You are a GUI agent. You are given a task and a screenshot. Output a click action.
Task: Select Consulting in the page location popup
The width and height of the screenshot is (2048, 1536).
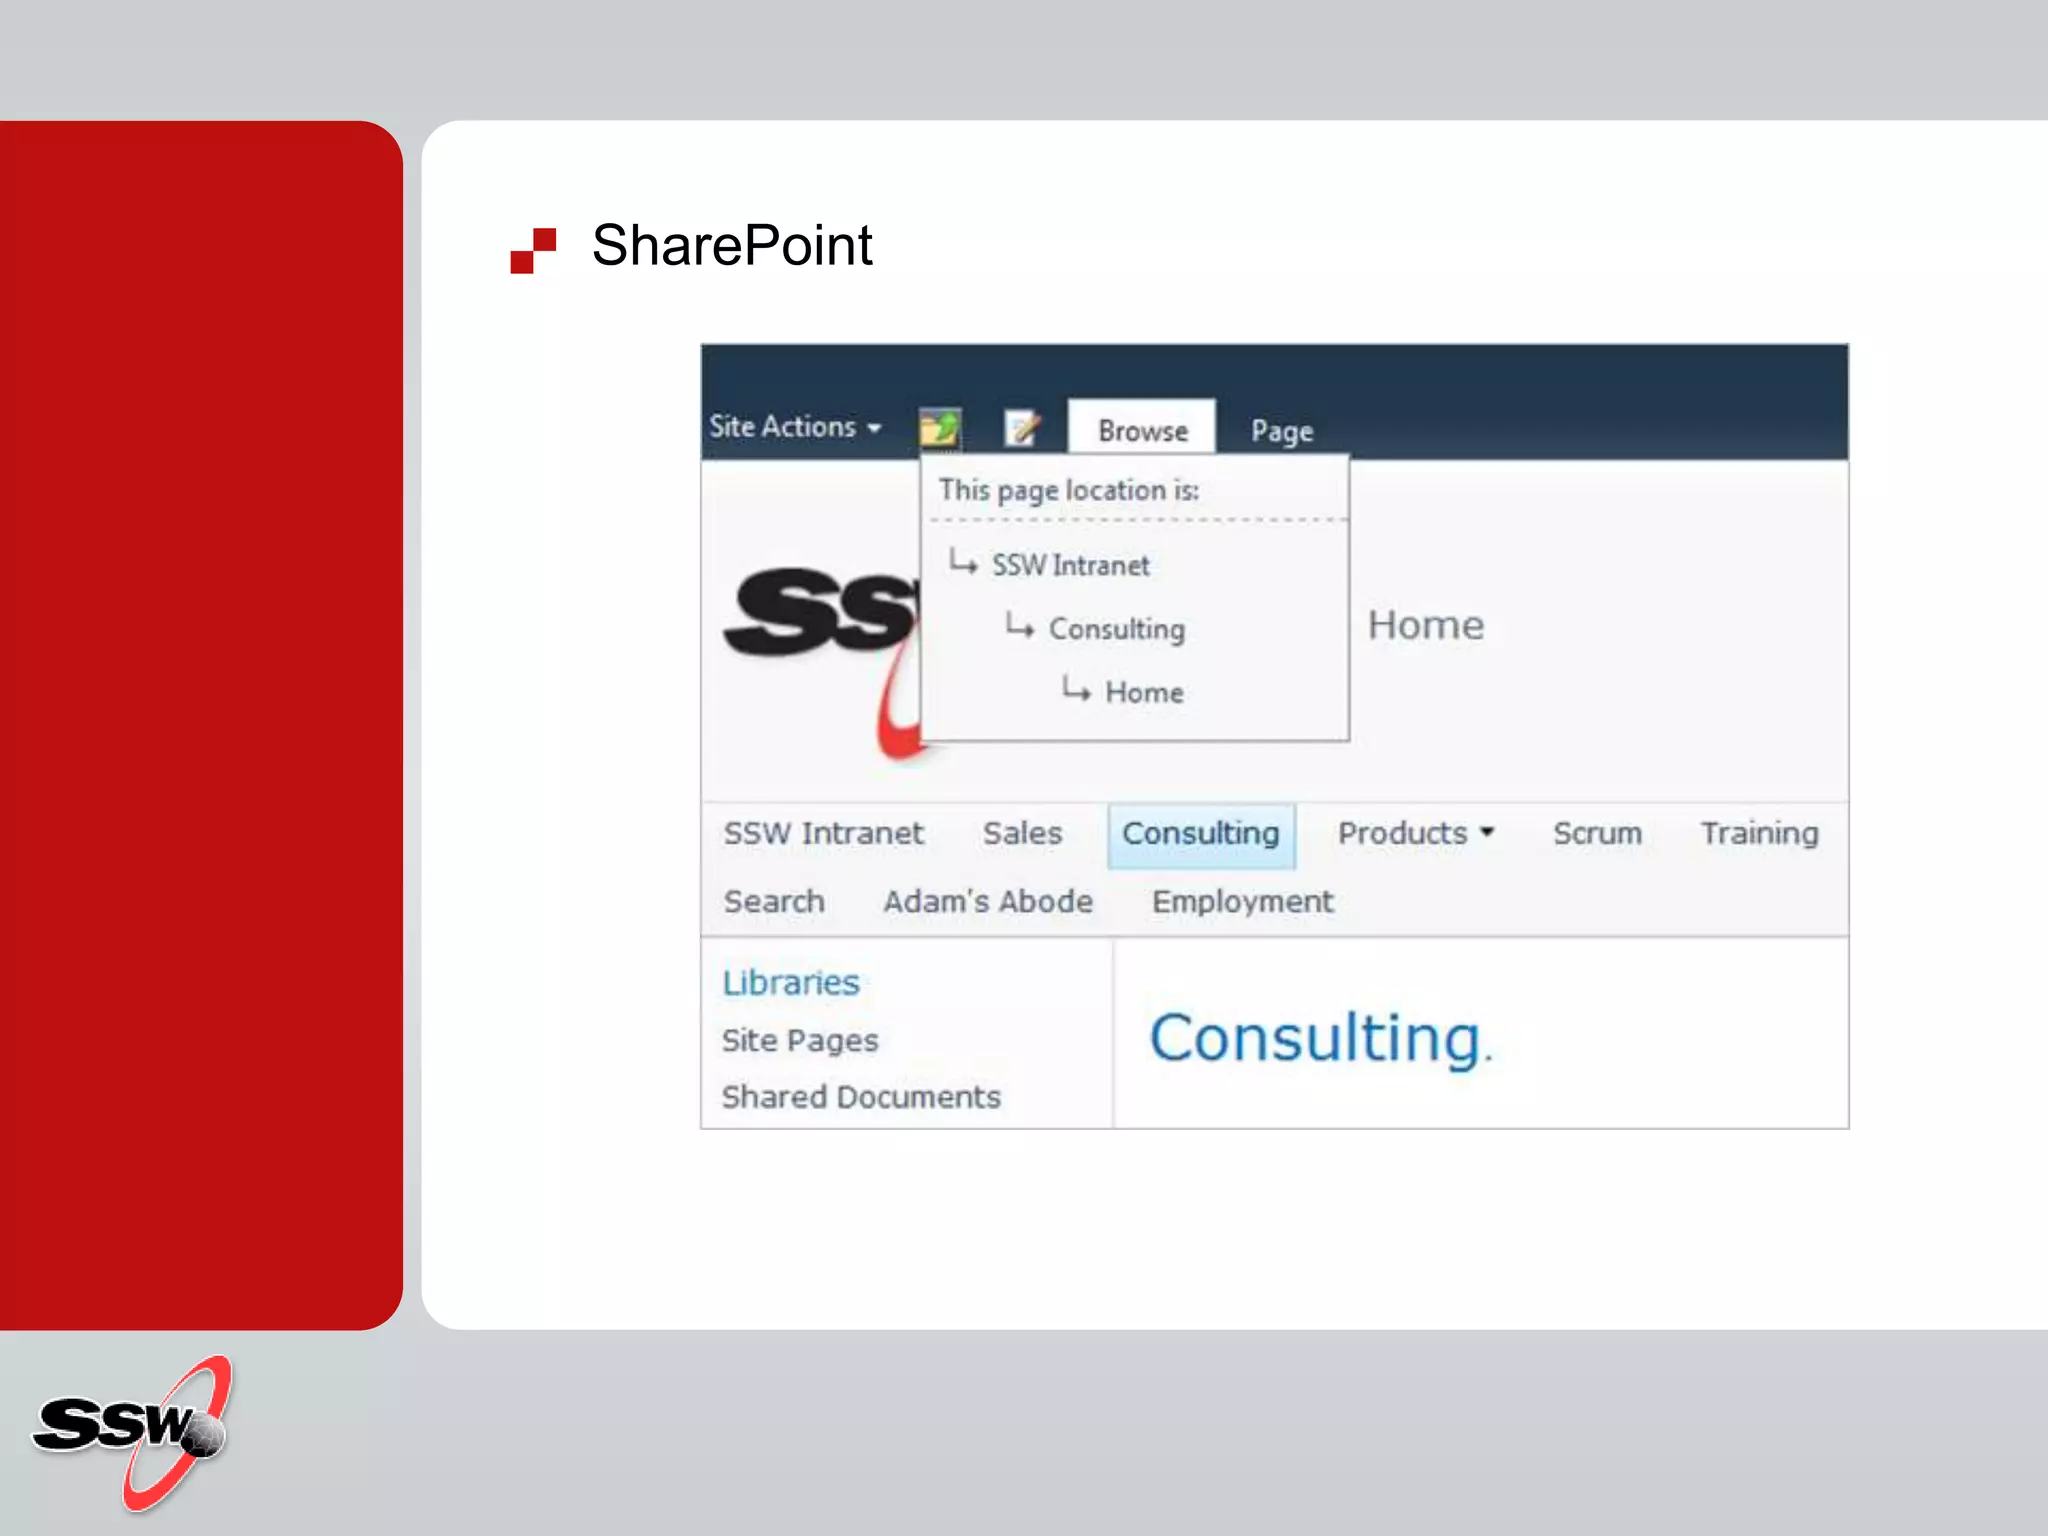pos(1116,629)
